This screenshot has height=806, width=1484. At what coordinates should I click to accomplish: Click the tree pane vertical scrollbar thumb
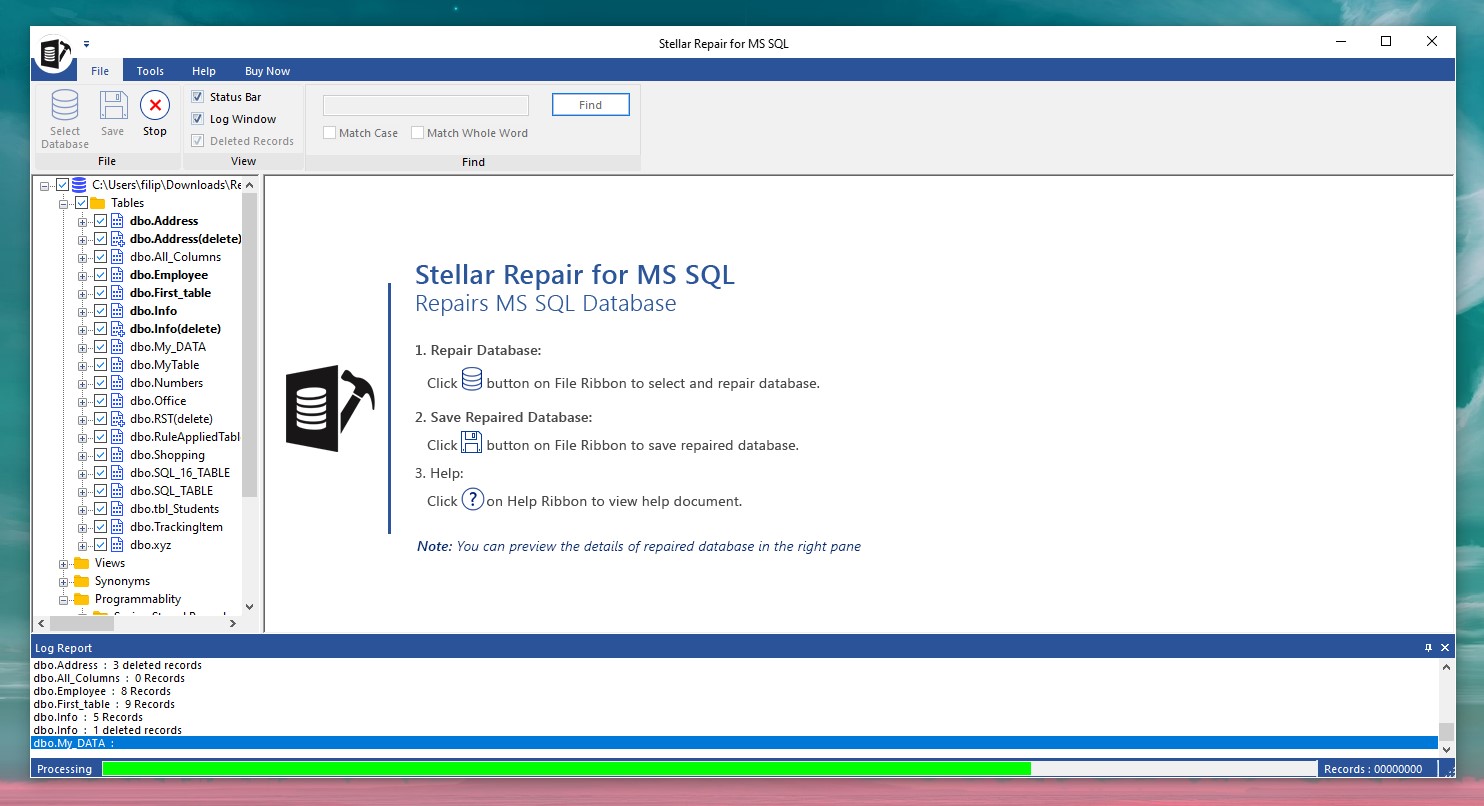click(250, 345)
